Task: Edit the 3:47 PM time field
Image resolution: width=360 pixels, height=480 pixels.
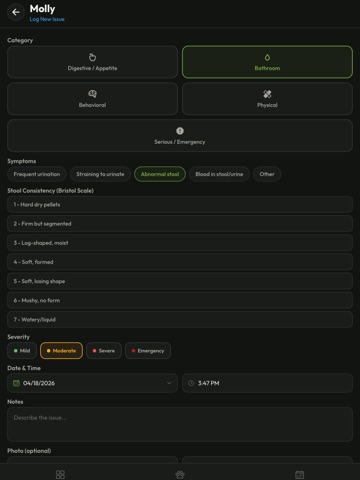Action: click(267, 383)
